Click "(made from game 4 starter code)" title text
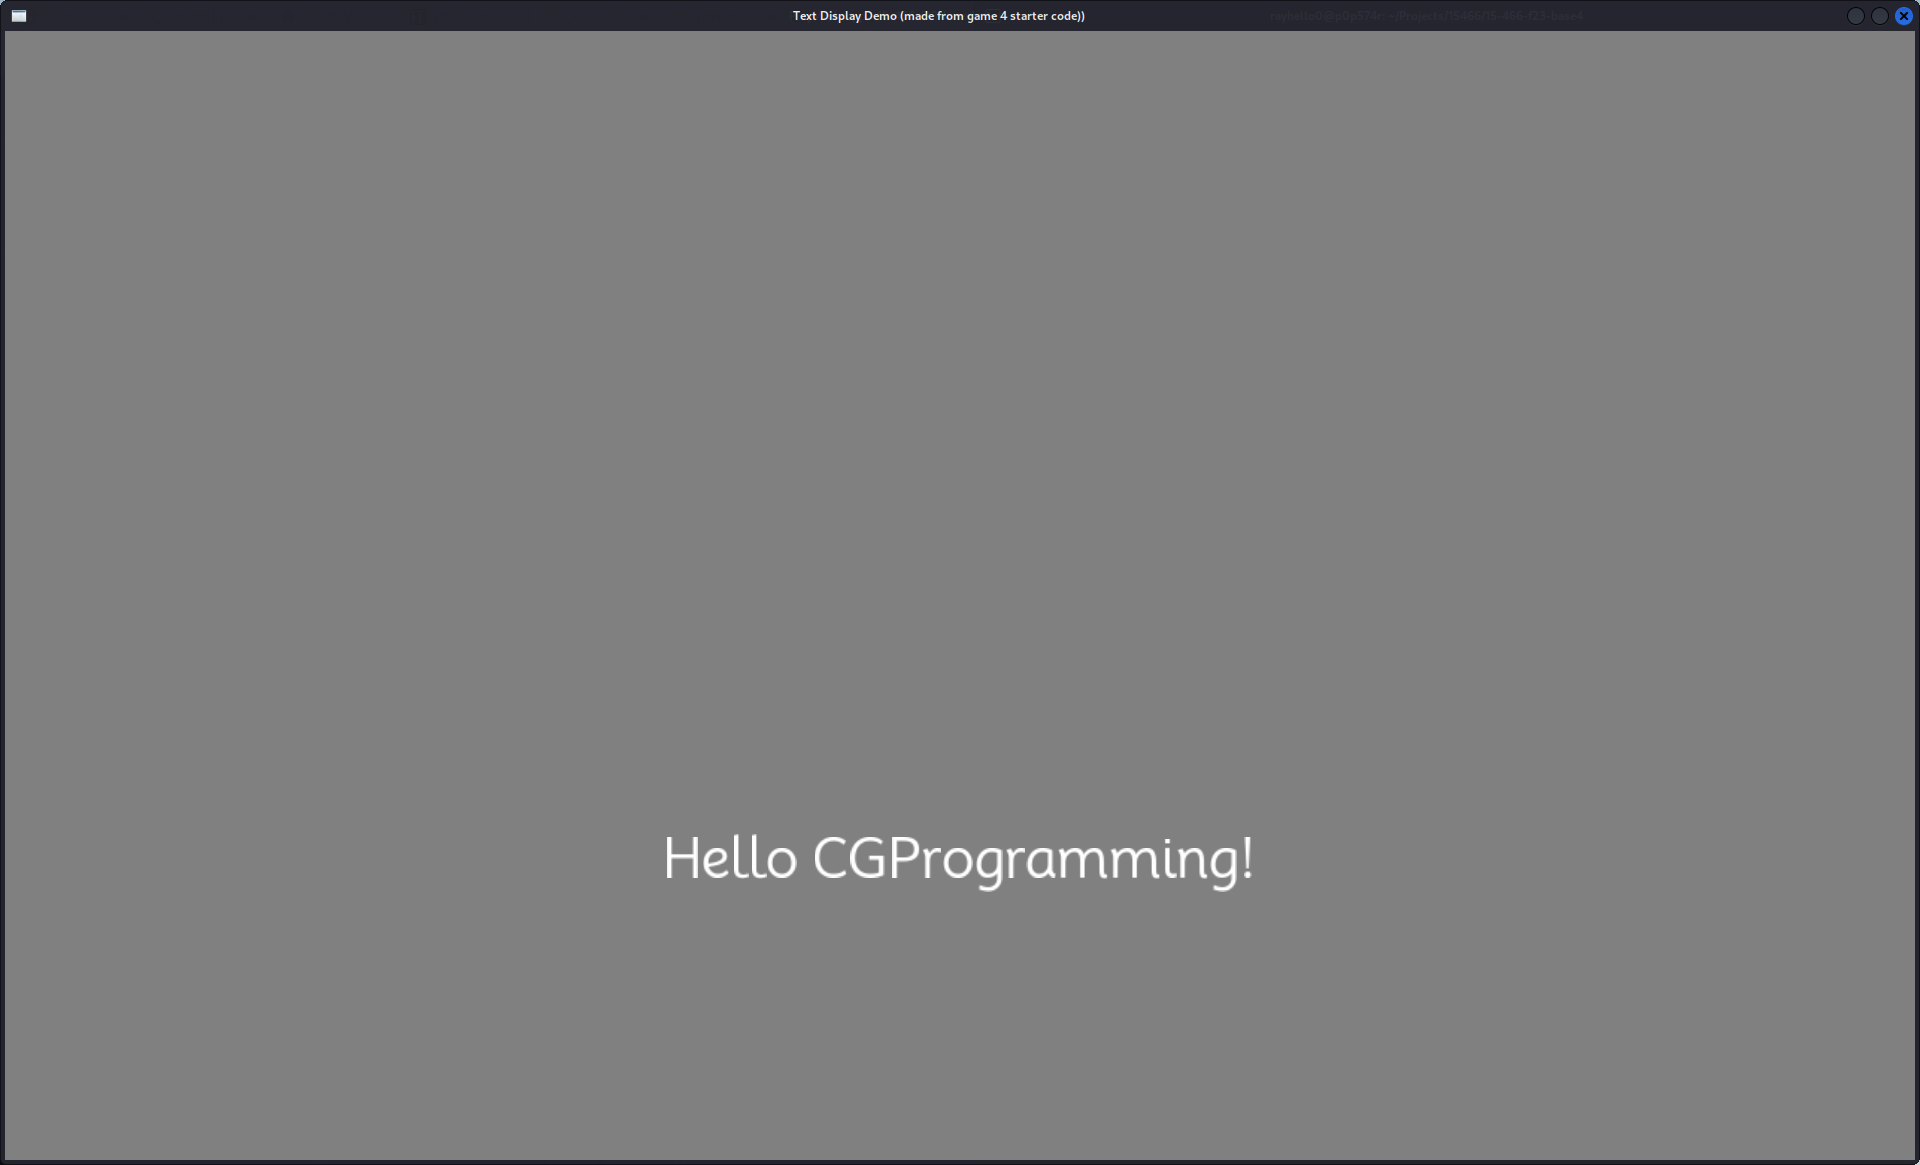 992,16
